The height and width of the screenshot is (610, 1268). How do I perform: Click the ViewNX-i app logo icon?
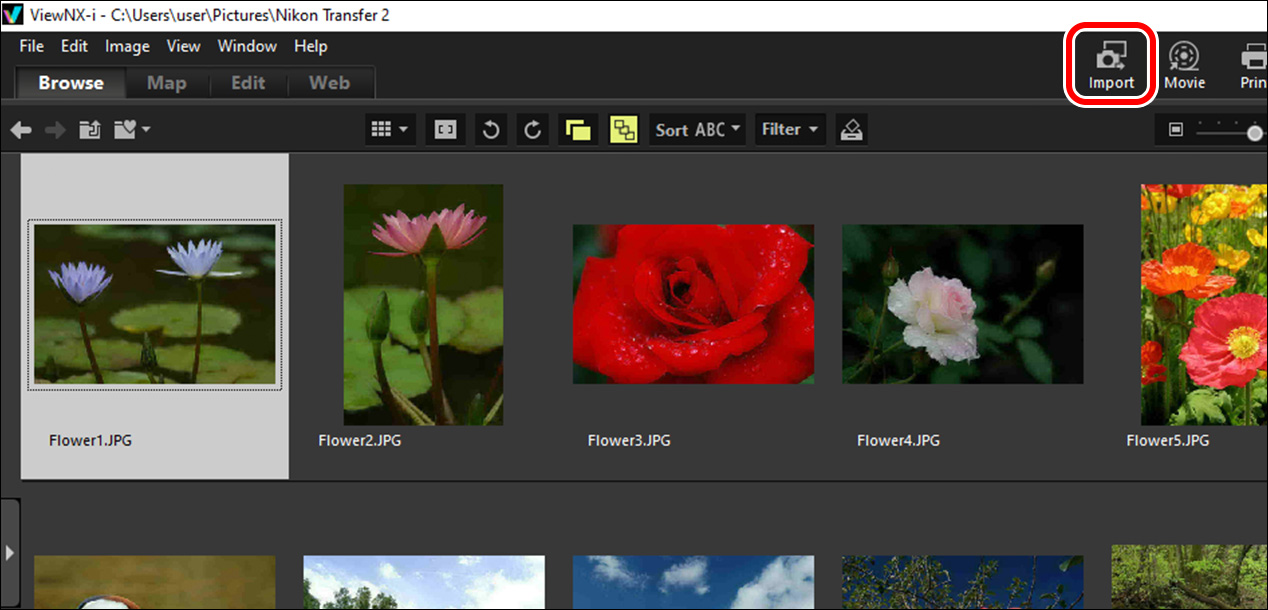click(13, 15)
